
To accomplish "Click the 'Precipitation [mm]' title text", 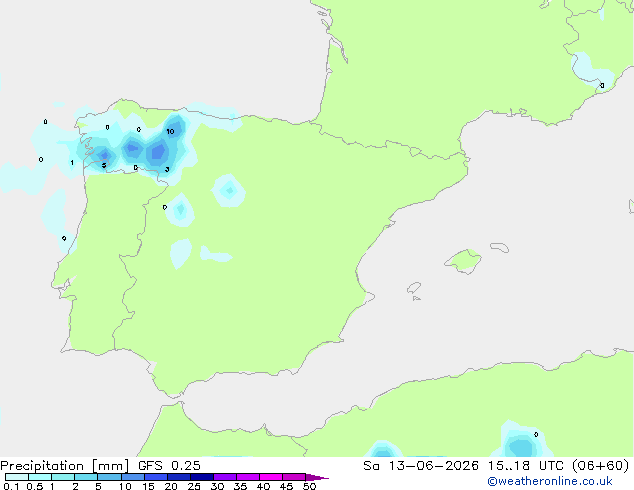I will click(65, 466).
